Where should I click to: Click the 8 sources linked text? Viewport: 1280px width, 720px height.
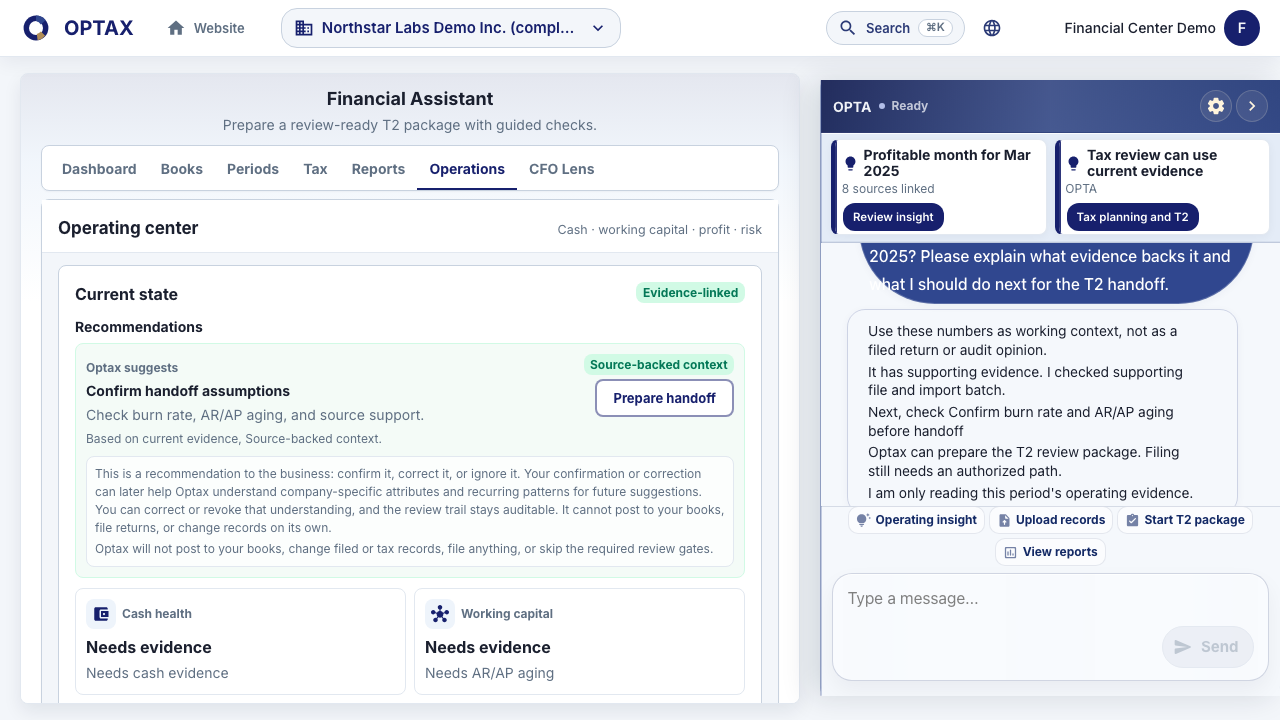pos(888,189)
